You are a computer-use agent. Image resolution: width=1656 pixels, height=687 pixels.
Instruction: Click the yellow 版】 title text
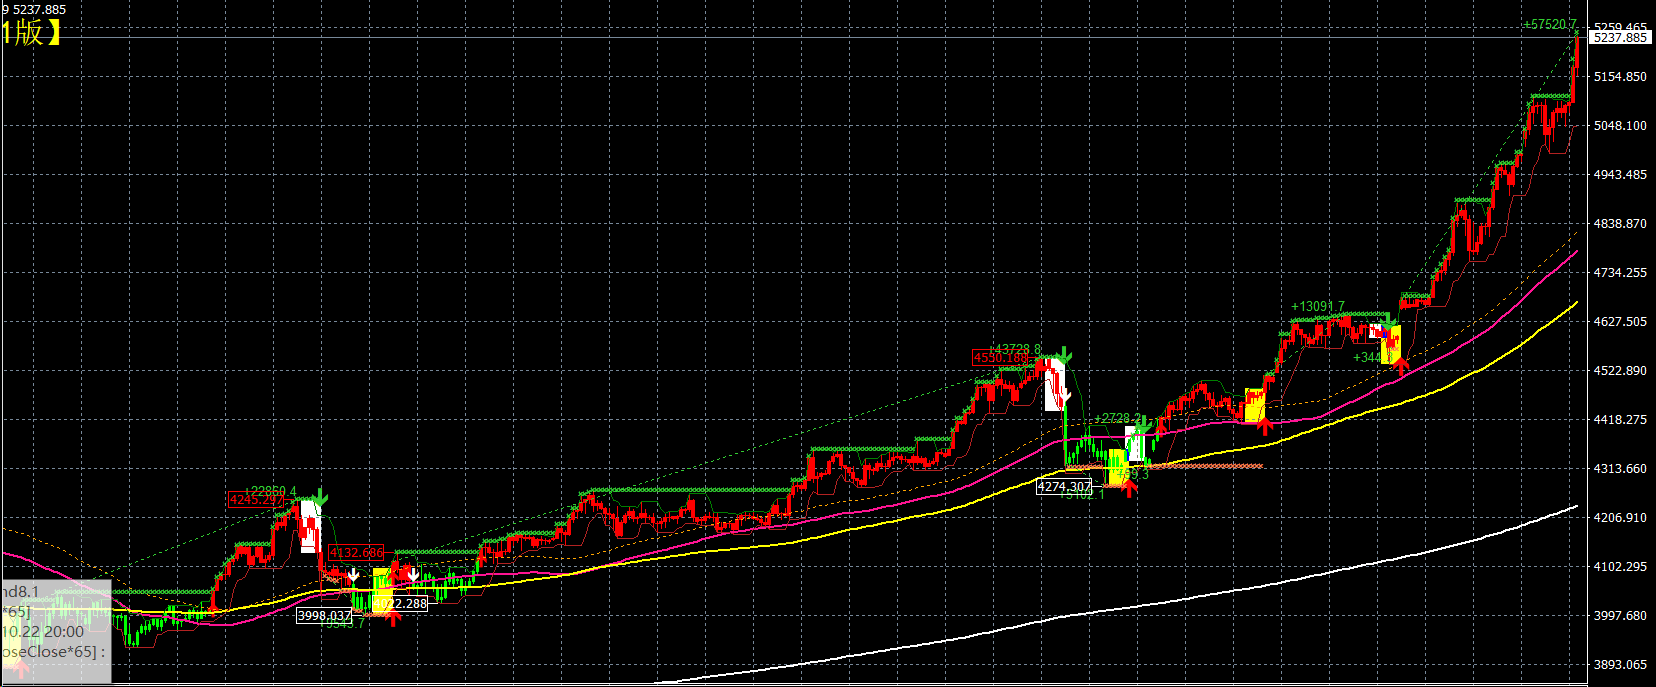click(36, 32)
